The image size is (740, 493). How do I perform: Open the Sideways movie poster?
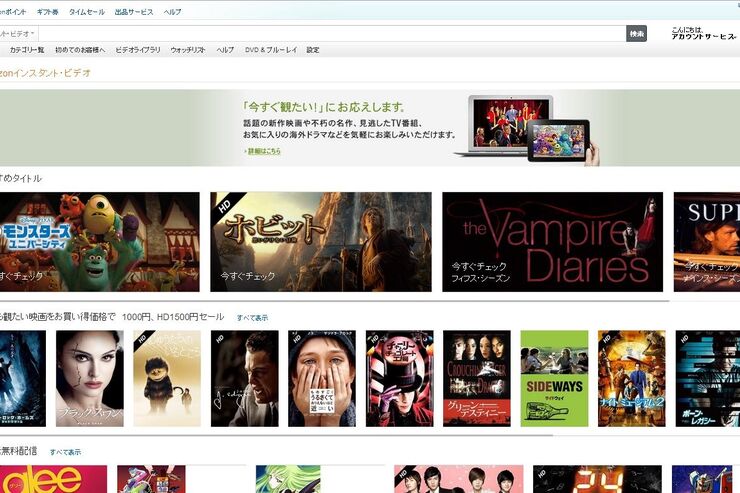point(554,378)
